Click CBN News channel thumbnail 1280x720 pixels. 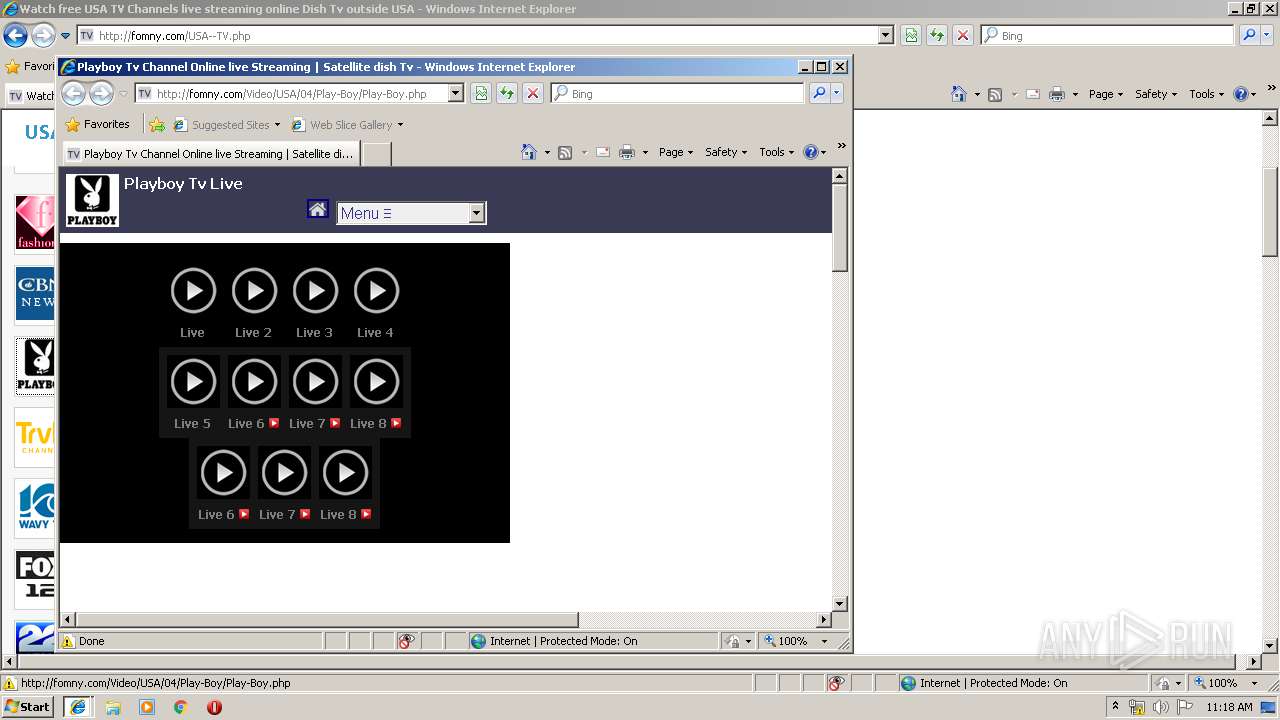[35, 293]
